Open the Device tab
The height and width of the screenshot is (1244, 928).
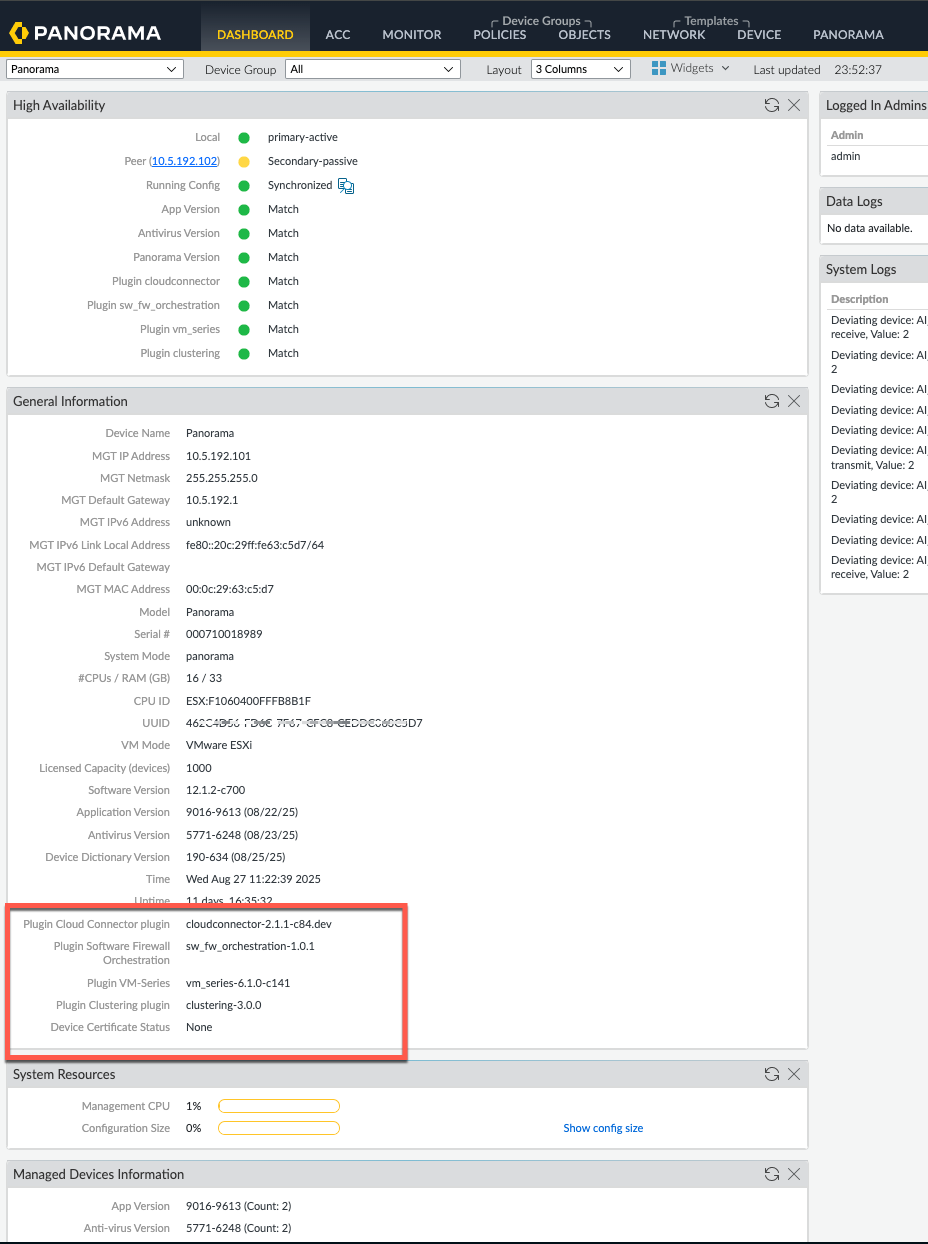tap(759, 34)
